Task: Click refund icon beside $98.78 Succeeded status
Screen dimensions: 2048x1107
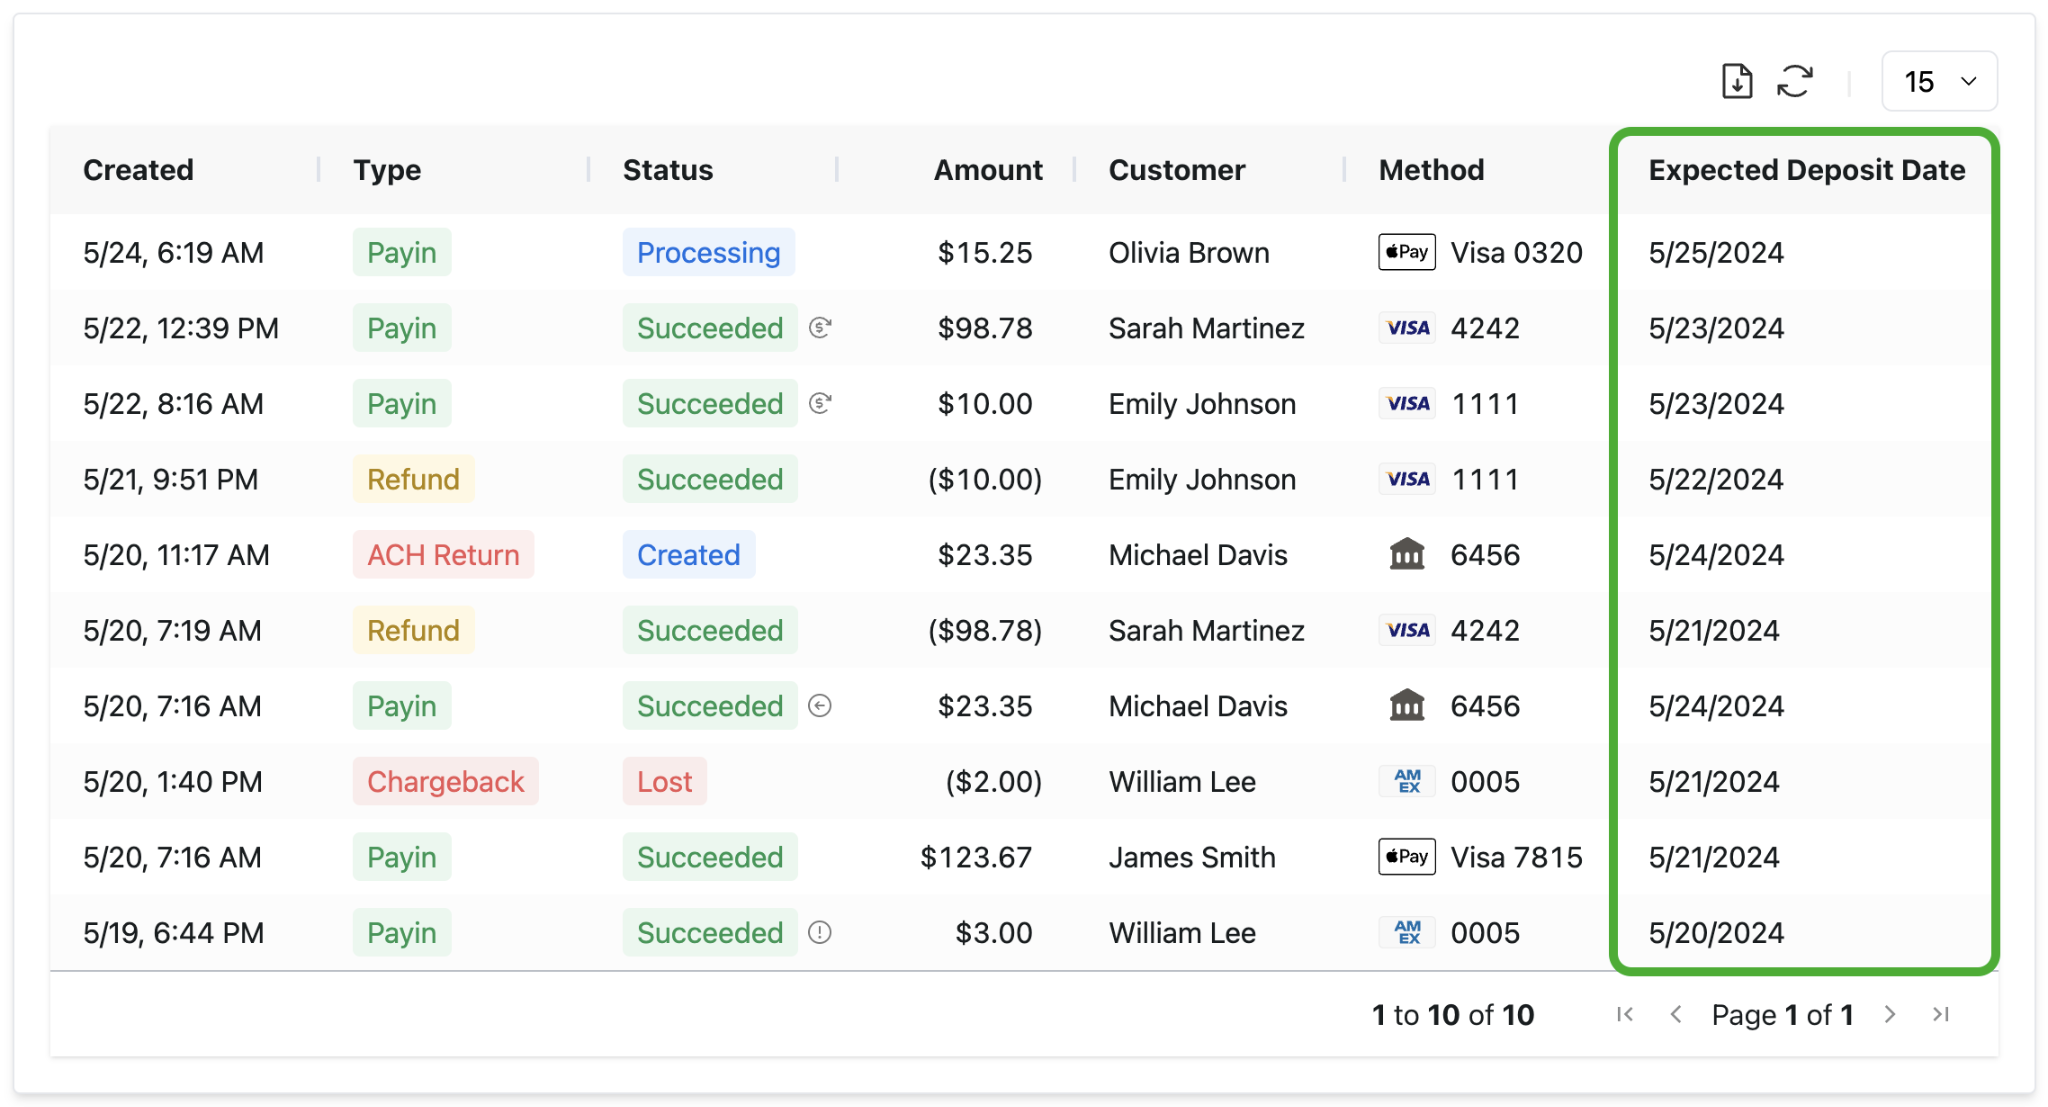Action: 820,327
